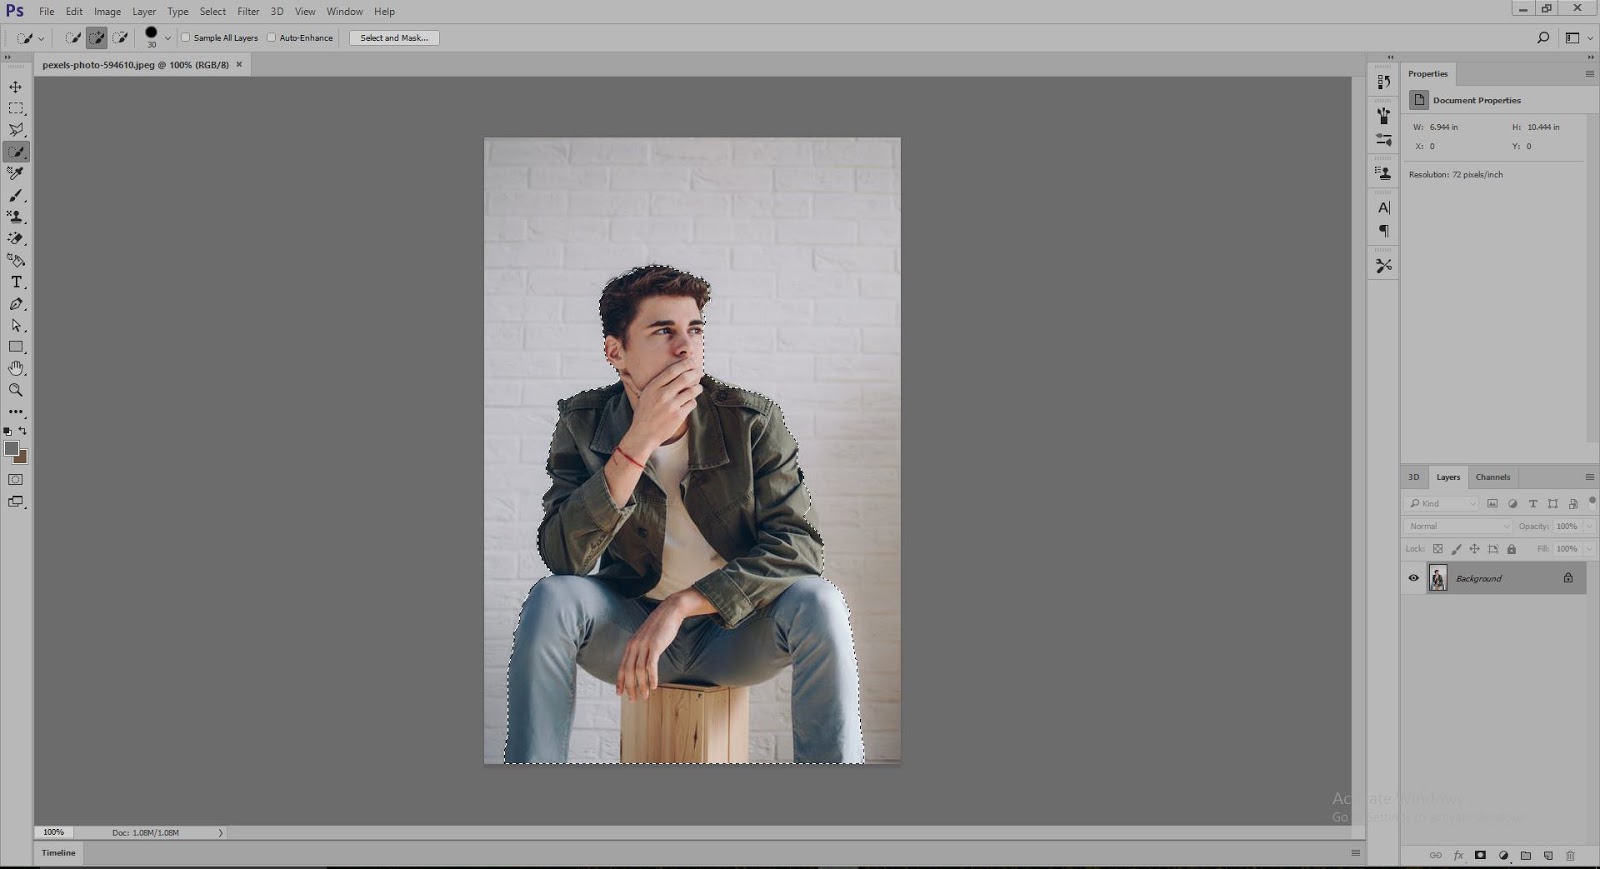
Task: Choose New Selection mode in options bar
Action: tap(73, 38)
